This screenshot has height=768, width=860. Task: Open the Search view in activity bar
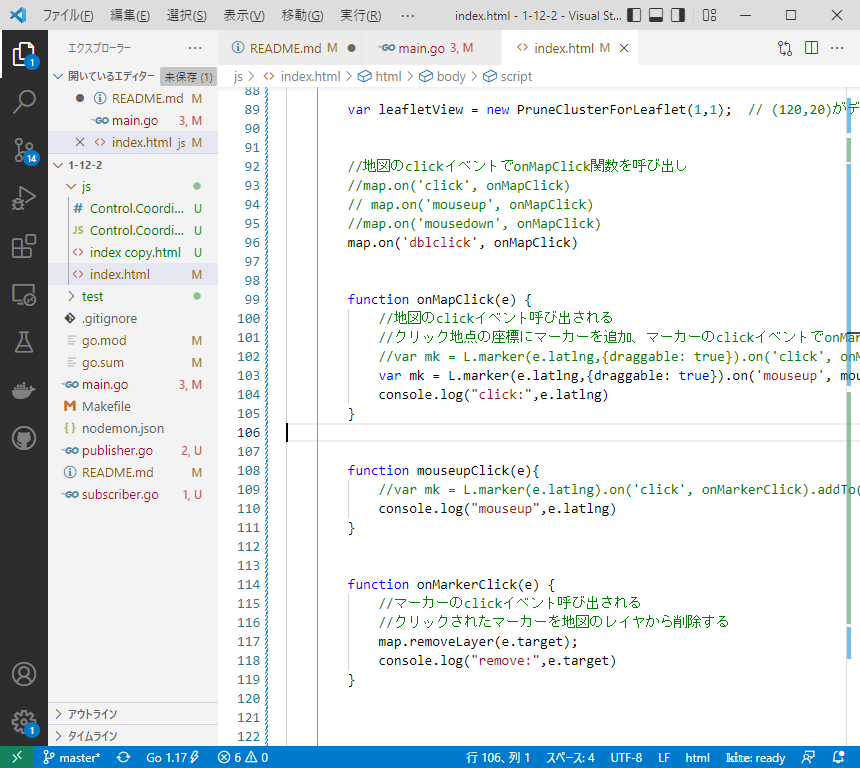point(24,101)
